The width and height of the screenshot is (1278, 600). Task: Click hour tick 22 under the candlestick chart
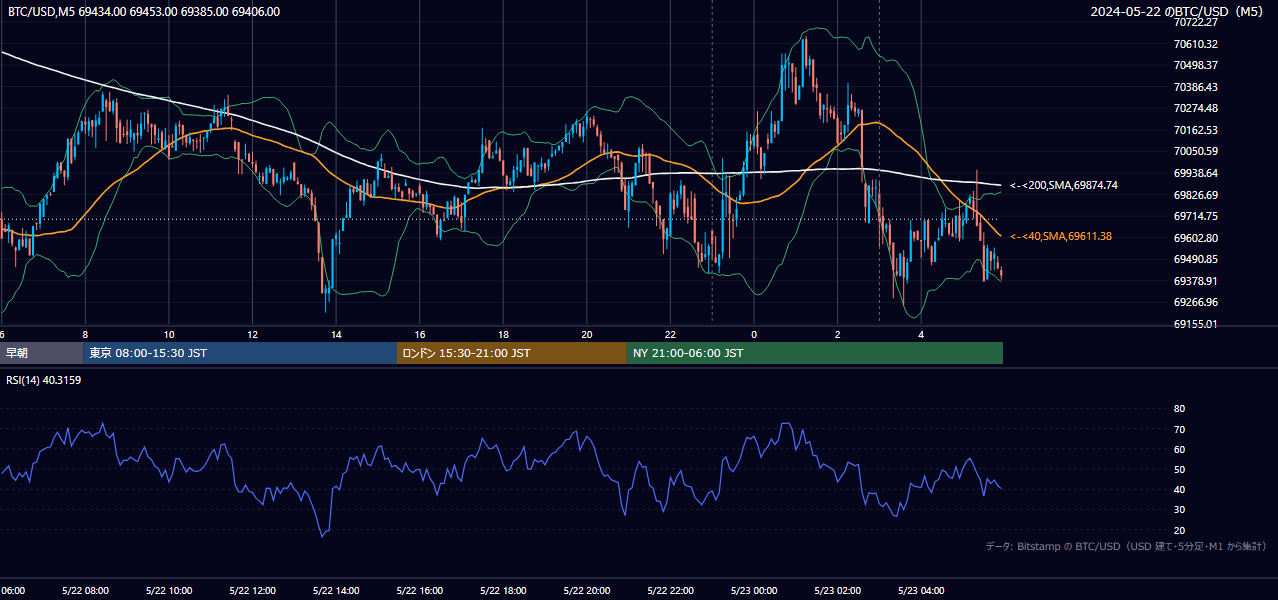click(x=670, y=334)
